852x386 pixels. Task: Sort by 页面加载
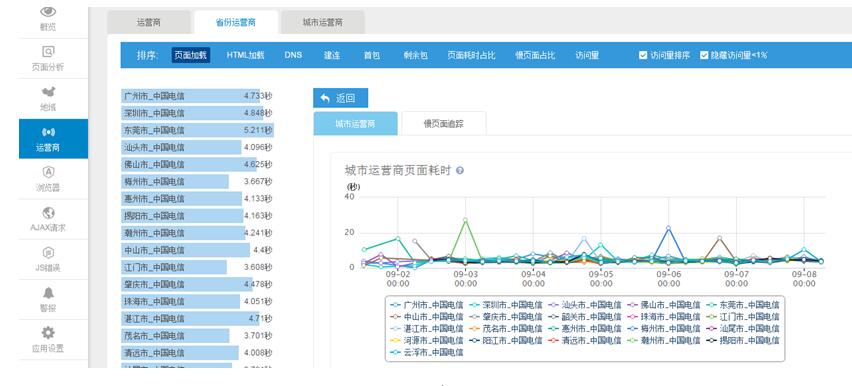191,55
